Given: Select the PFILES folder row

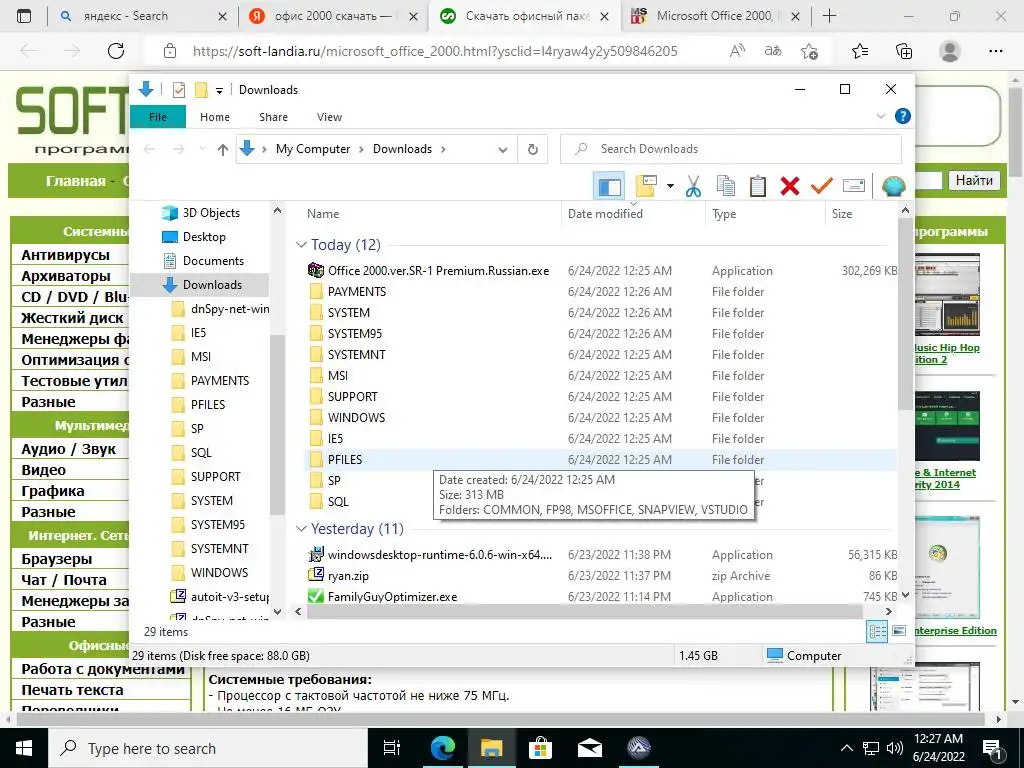Looking at the screenshot, I should 601,459.
